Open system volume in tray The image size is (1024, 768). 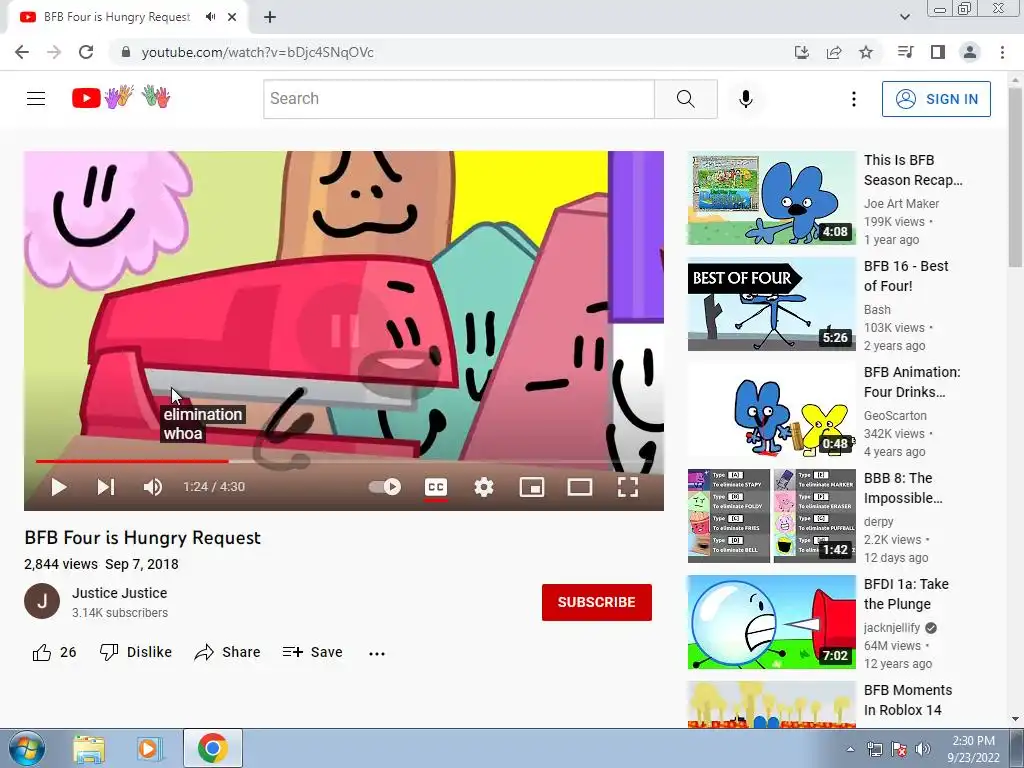point(923,749)
